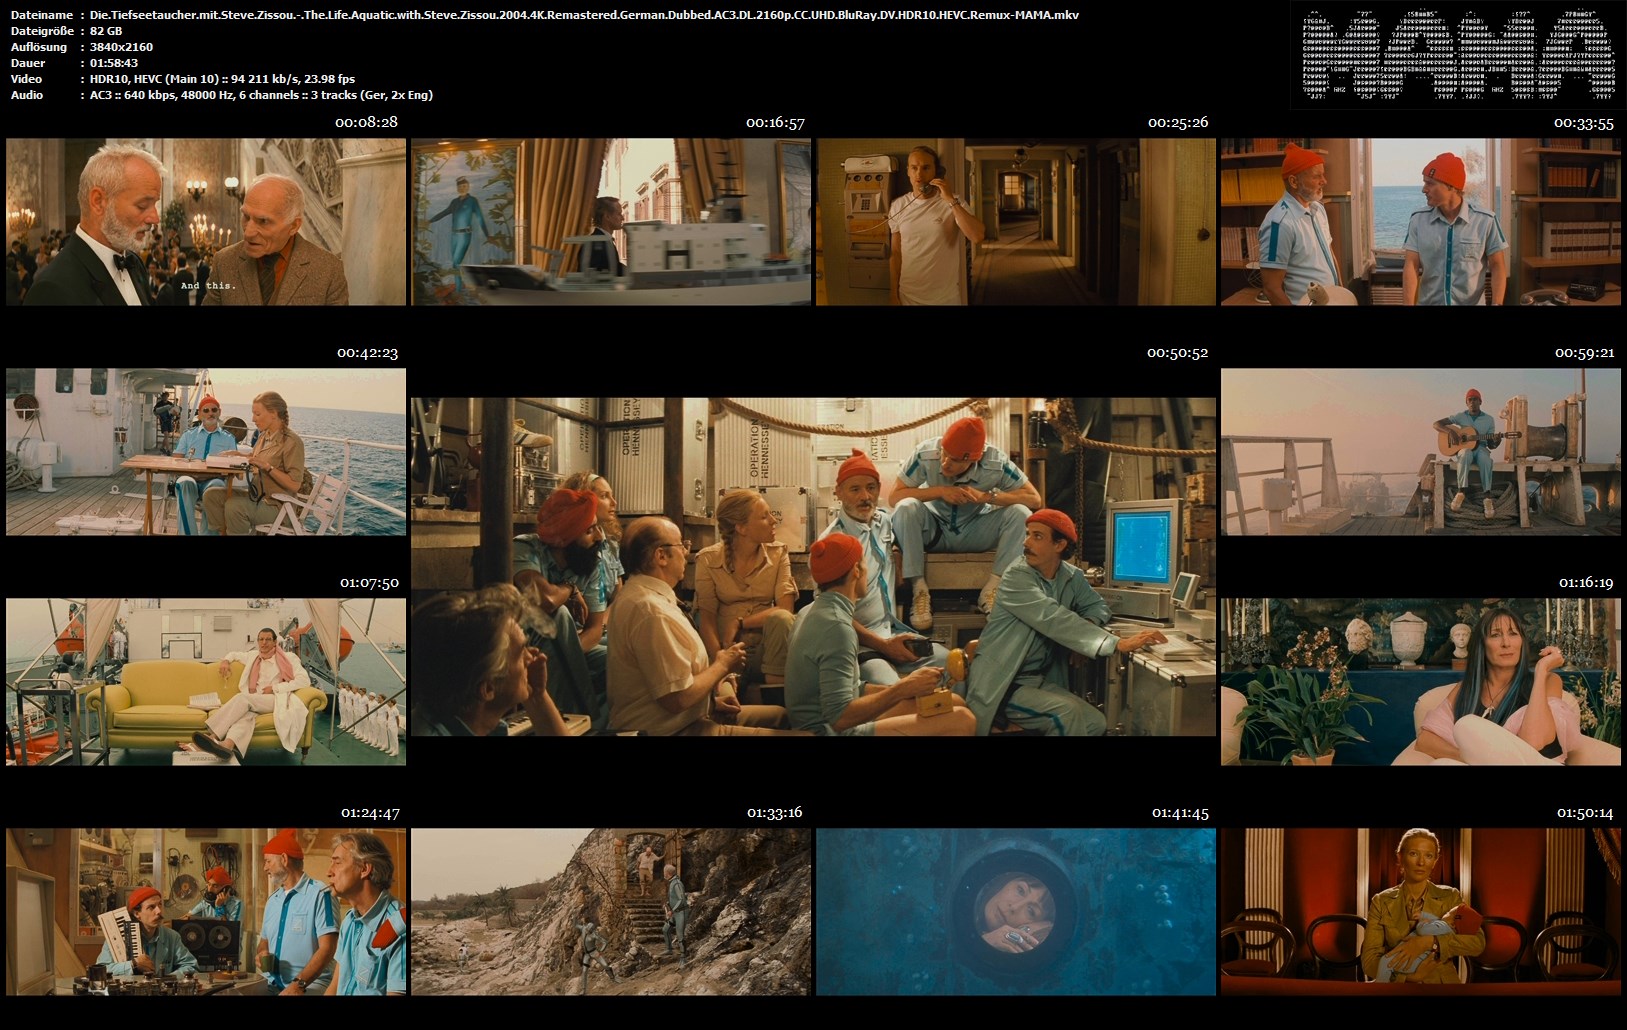1627x1030 pixels.
Task: Click the wall phone scene thumbnail at 00:25:26
Action: pos(1016,222)
